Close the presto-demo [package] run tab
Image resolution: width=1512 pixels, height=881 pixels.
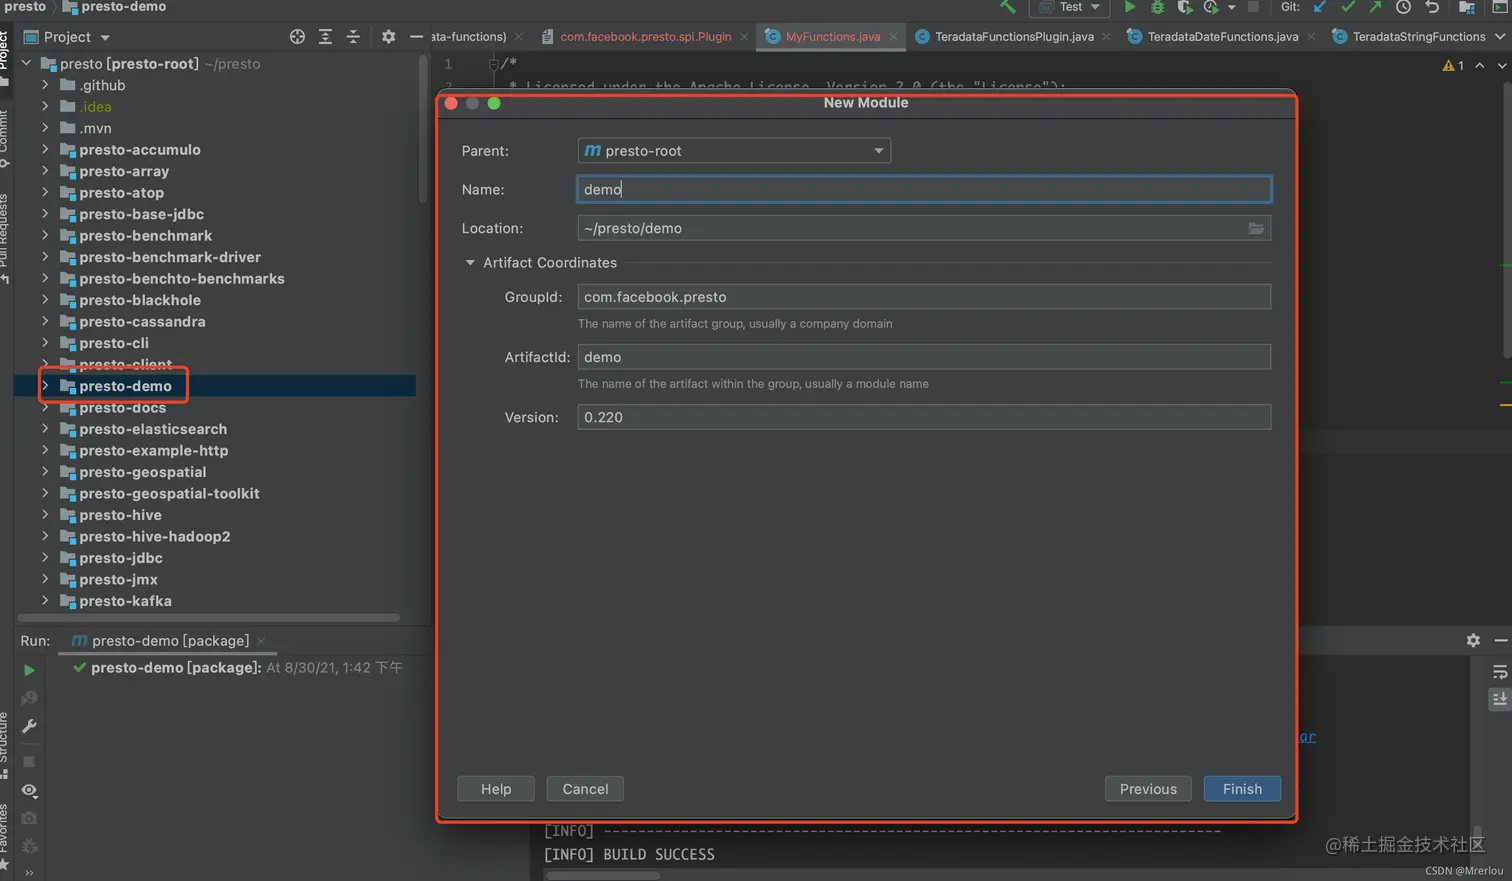point(261,641)
